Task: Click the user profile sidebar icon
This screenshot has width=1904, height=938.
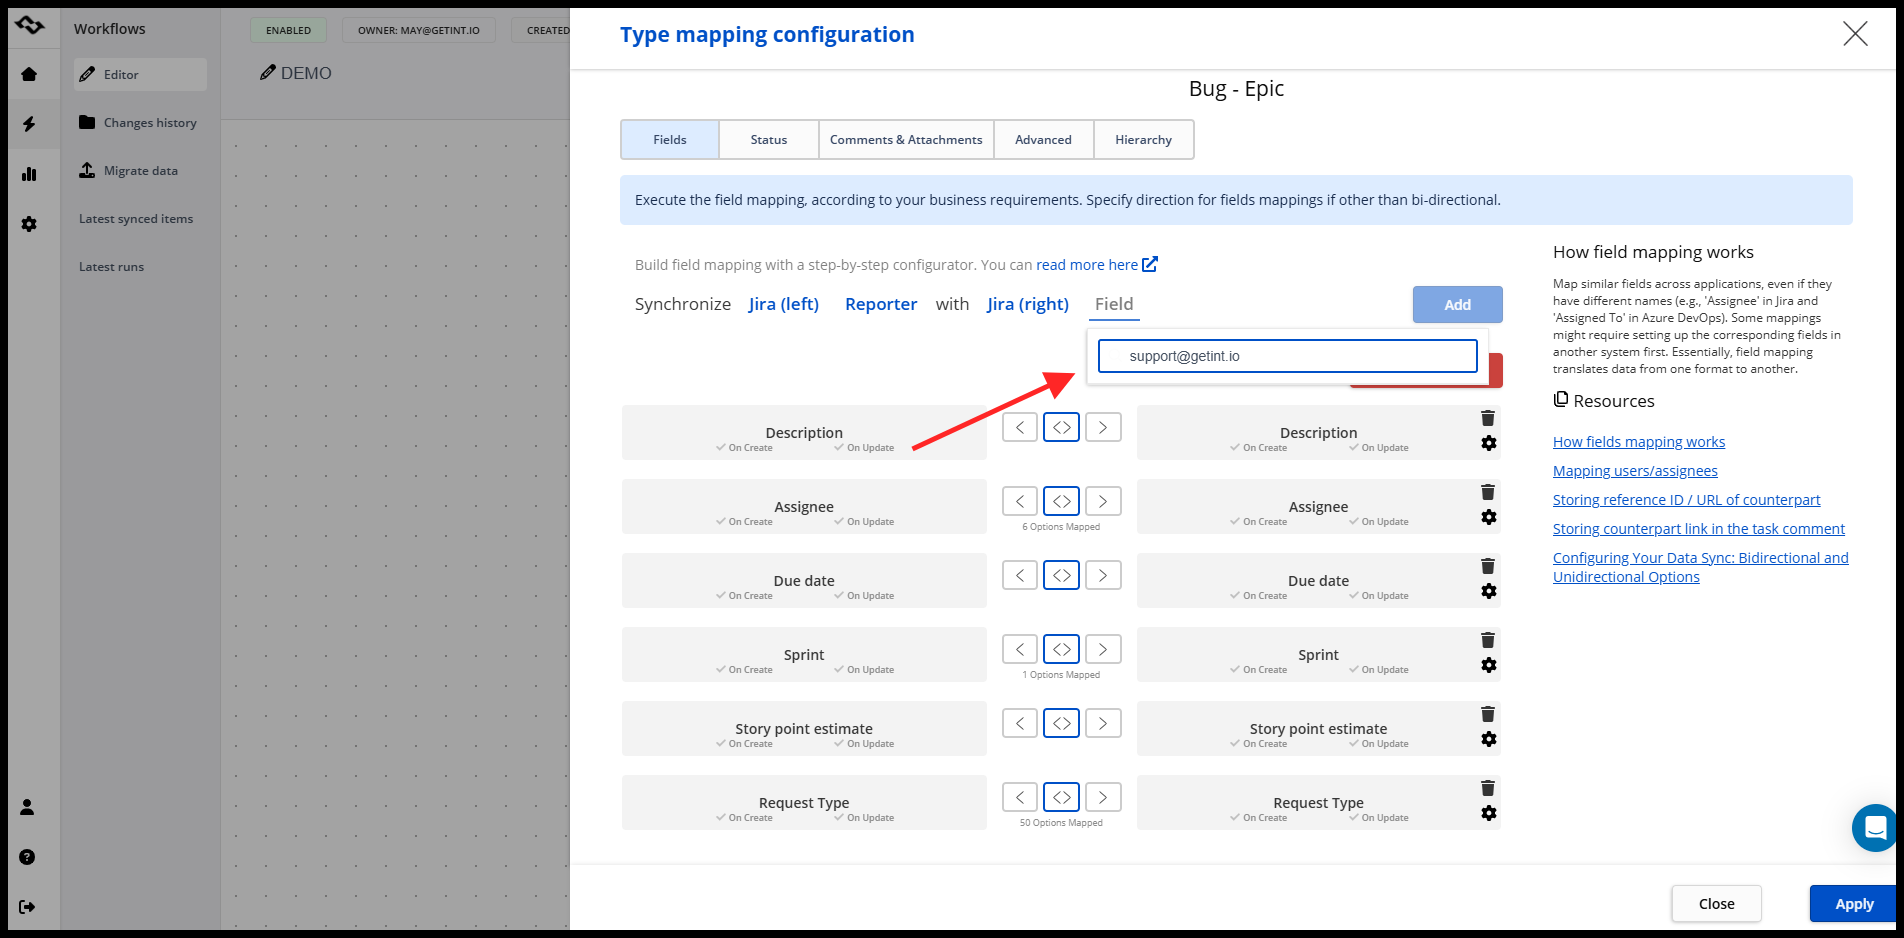Action: click(x=27, y=807)
